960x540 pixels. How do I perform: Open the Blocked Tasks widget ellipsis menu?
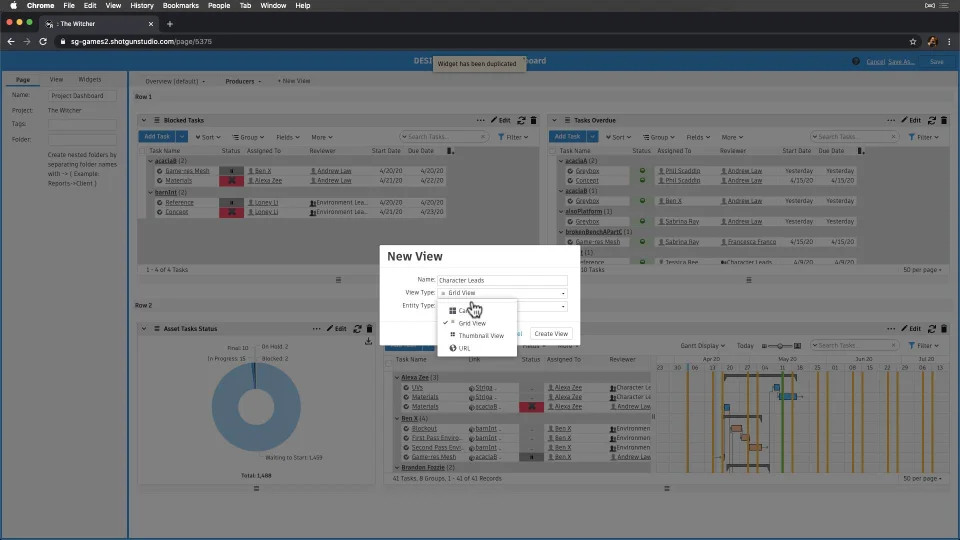click(x=481, y=121)
